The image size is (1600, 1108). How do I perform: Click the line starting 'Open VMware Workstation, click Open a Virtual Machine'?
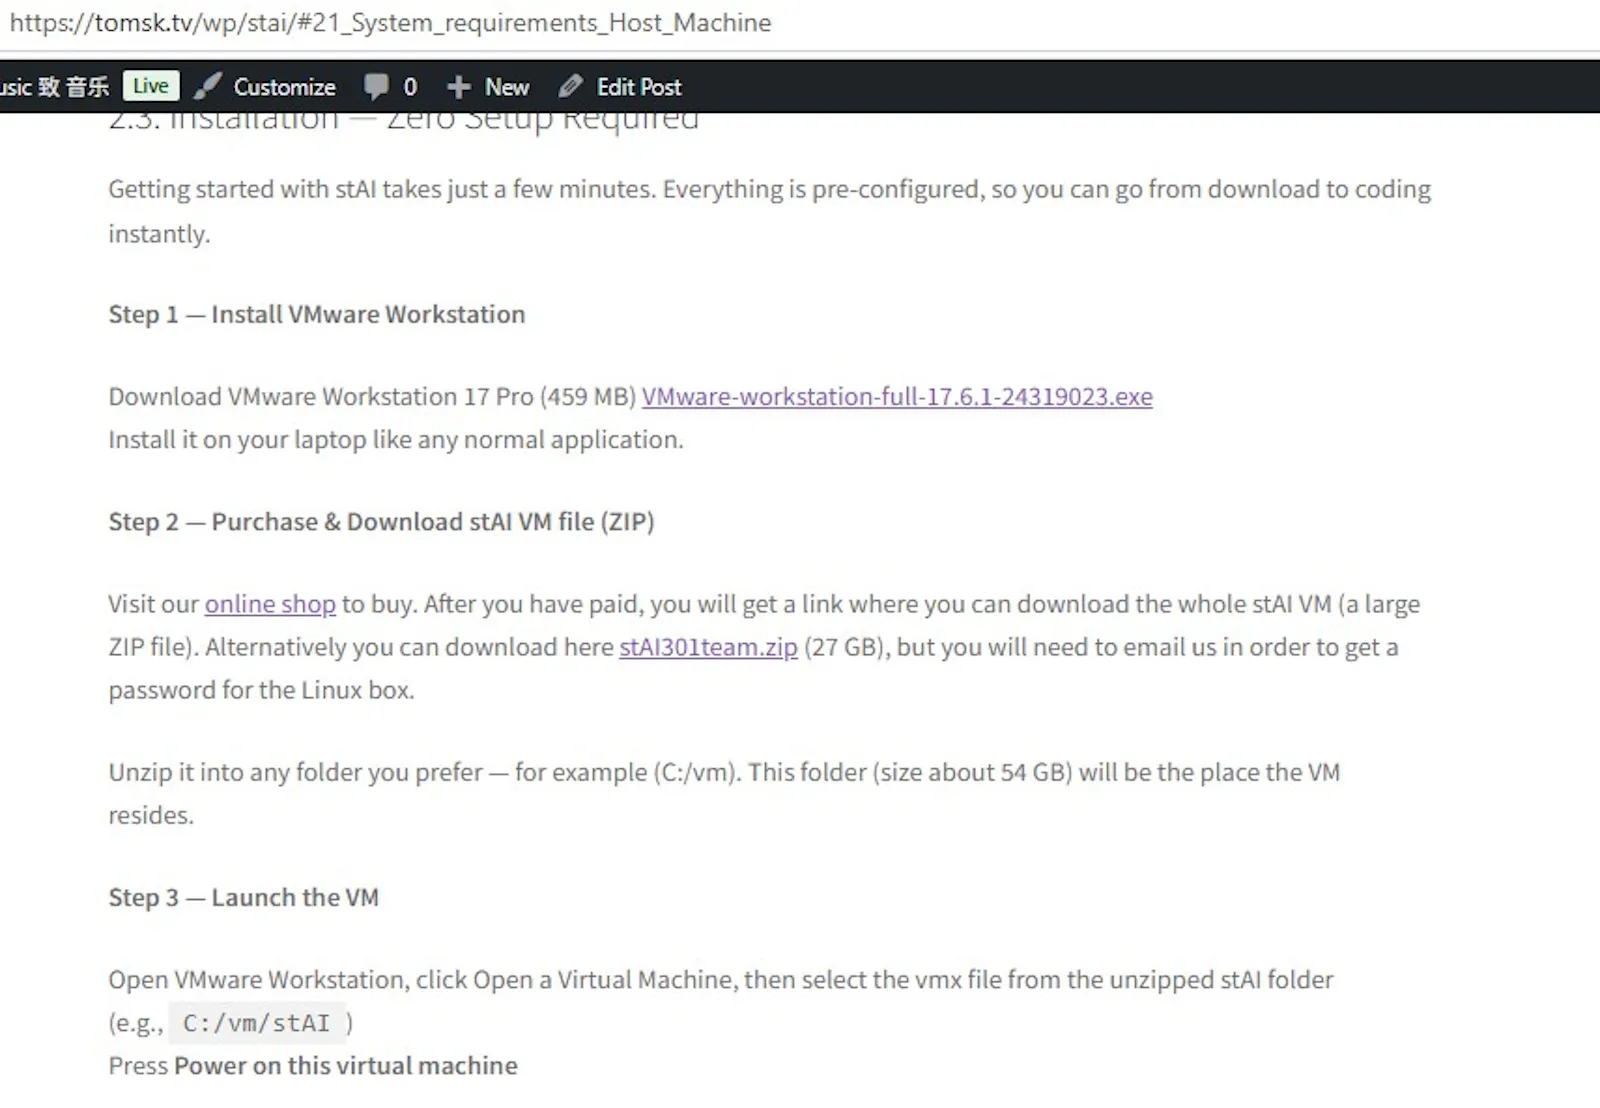pos(721,980)
